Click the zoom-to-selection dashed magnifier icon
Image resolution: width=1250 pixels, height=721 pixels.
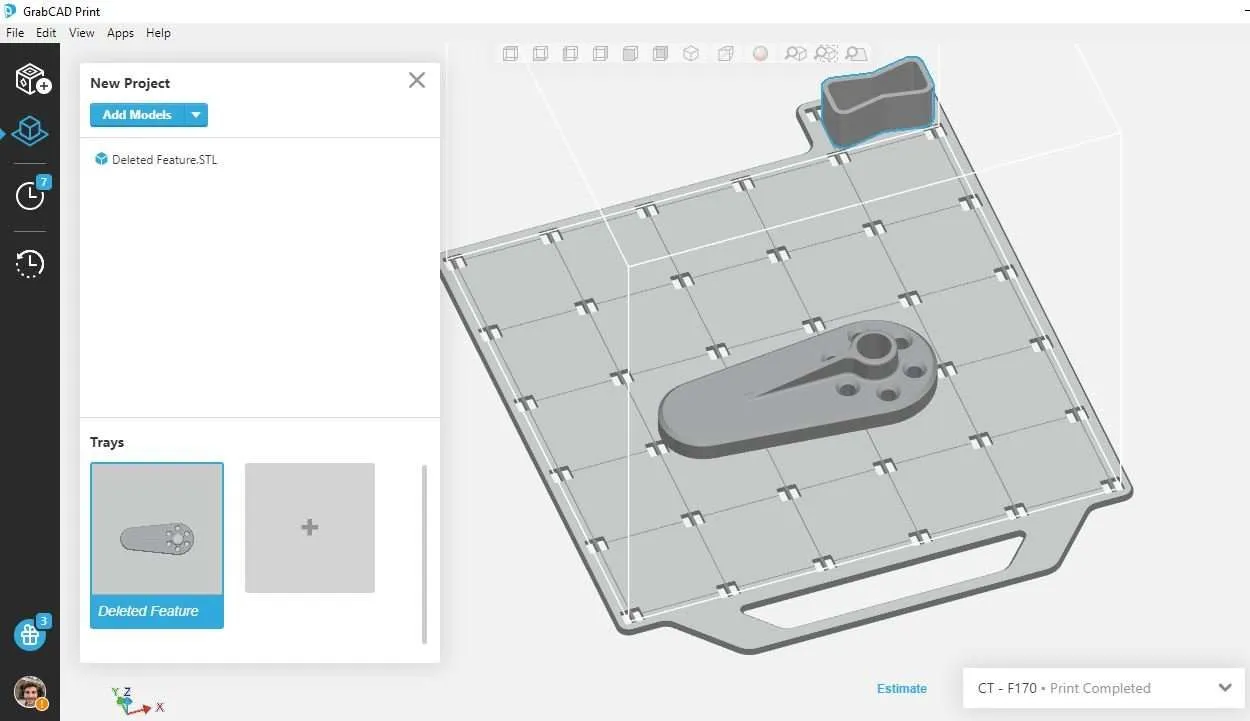pyautogui.click(x=826, y=53)
